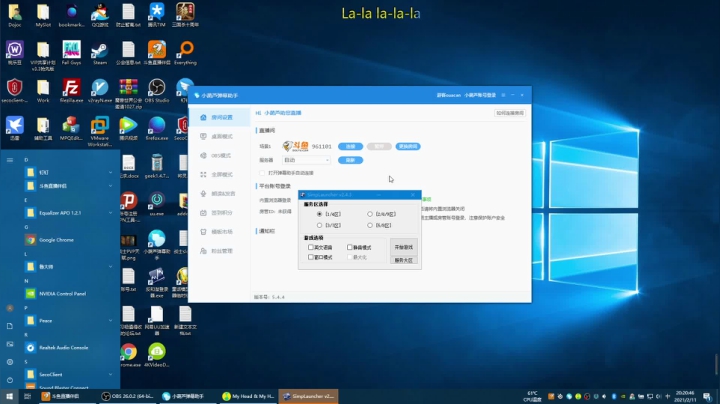Click the Power icon in Start menu

click(x=10, y=380)
